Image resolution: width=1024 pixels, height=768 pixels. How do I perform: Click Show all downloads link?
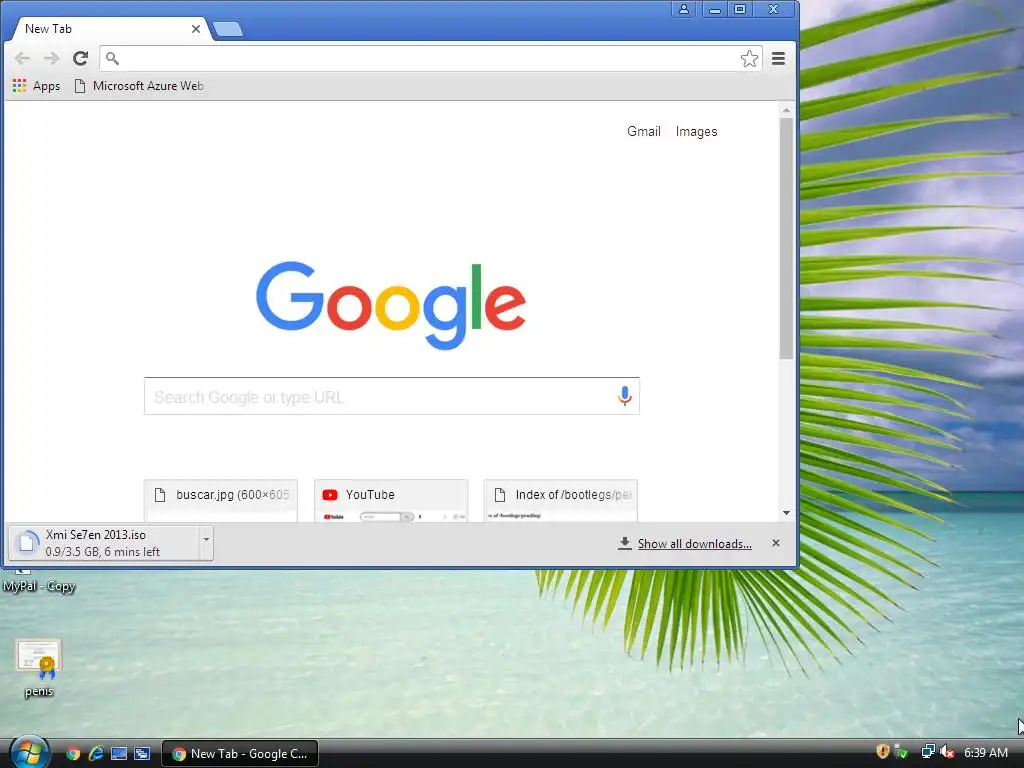(x=694, y=544)
